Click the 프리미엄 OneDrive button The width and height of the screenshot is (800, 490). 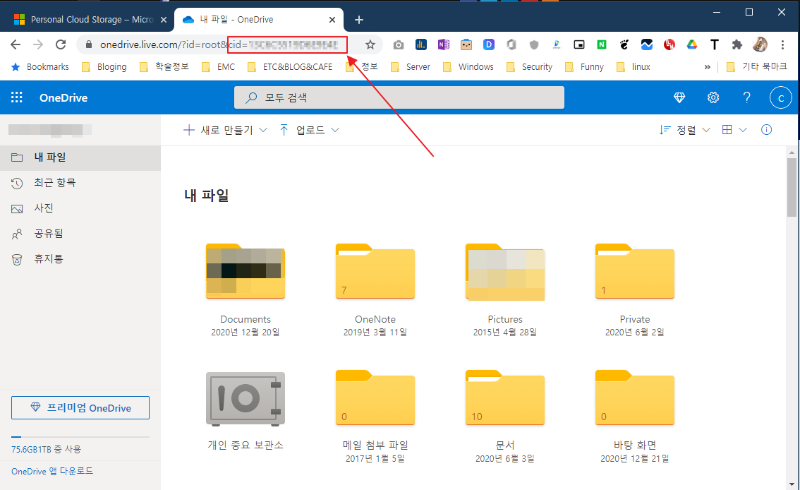tap(81, 408)
